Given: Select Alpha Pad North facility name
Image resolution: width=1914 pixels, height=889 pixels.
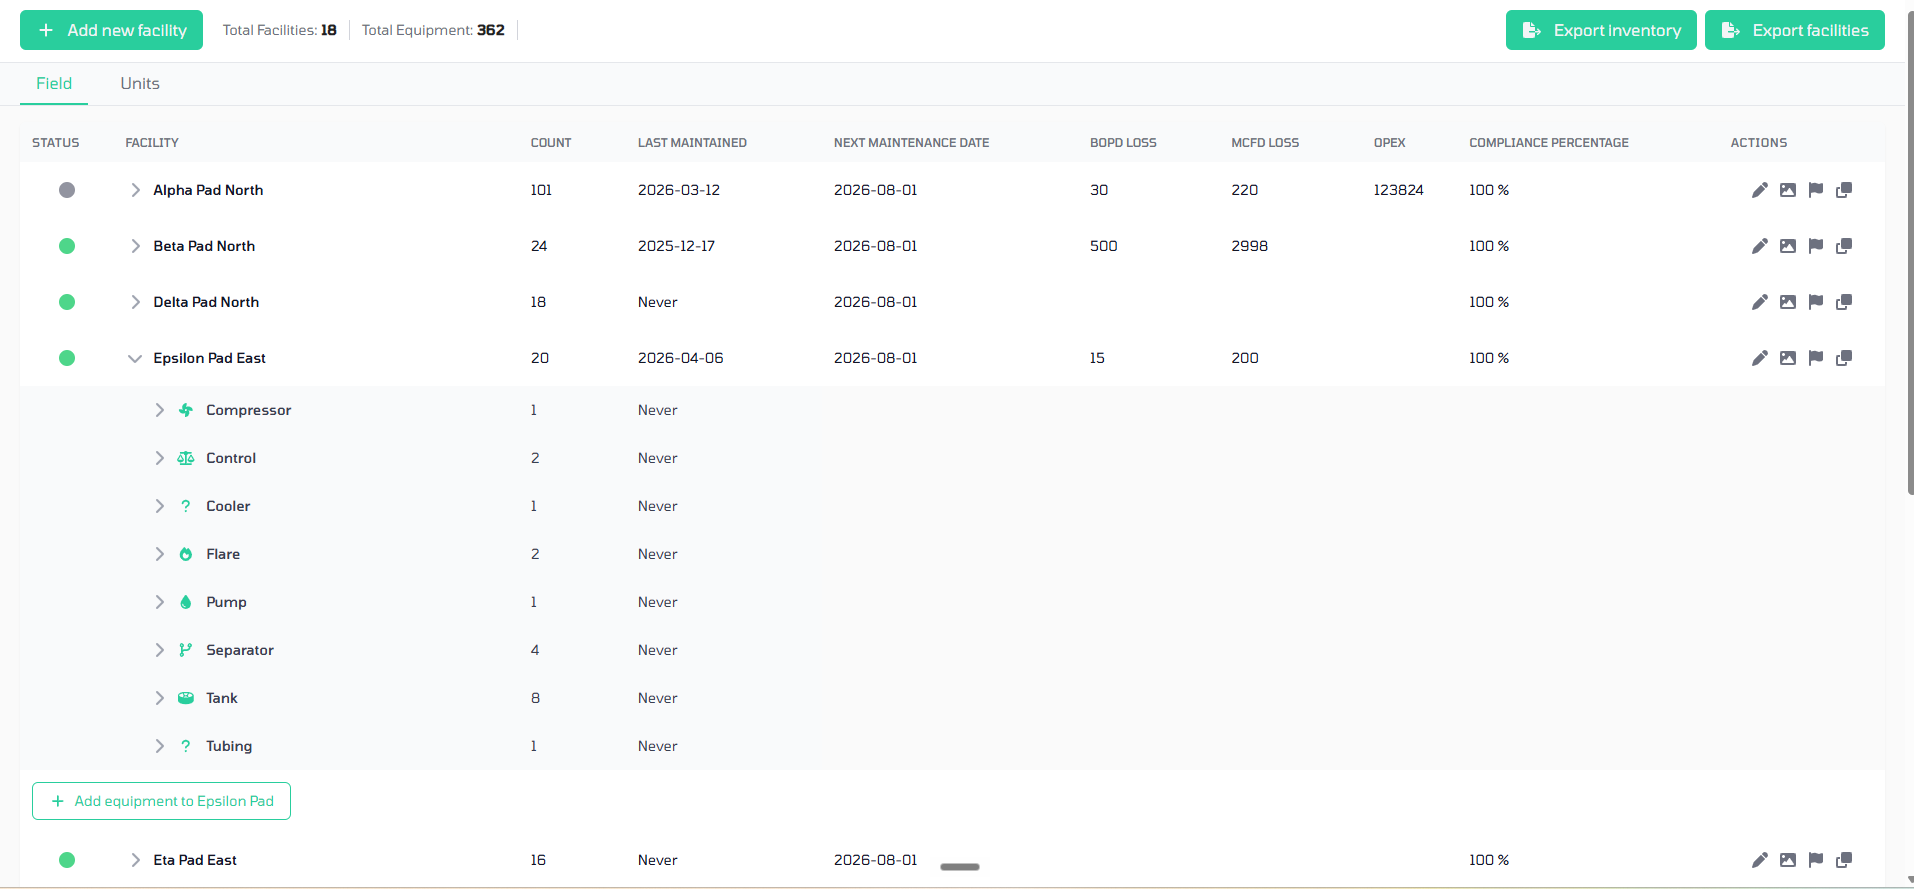Looking at the screenshot, I should (x=208, y=190).
